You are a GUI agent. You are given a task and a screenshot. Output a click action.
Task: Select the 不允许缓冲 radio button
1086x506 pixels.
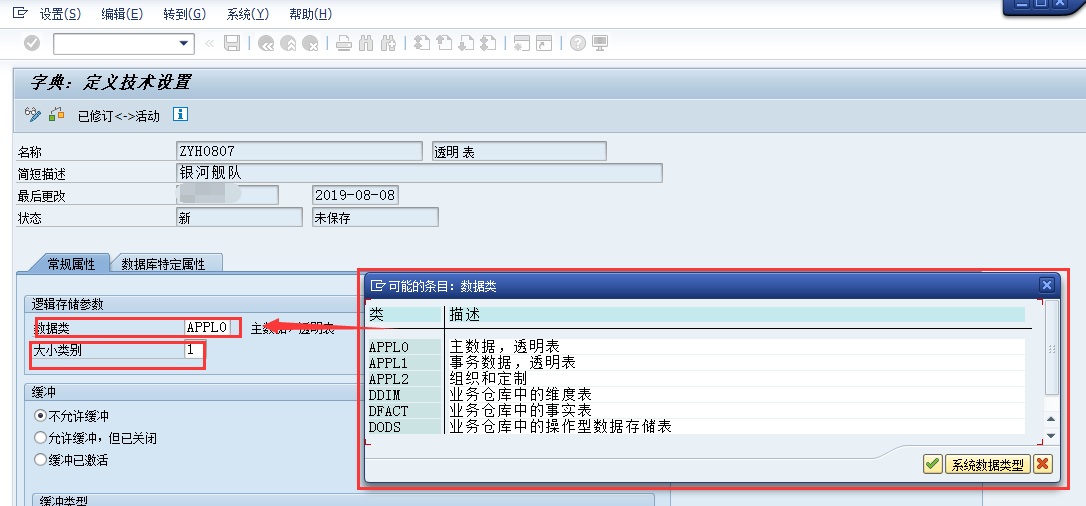40,416
